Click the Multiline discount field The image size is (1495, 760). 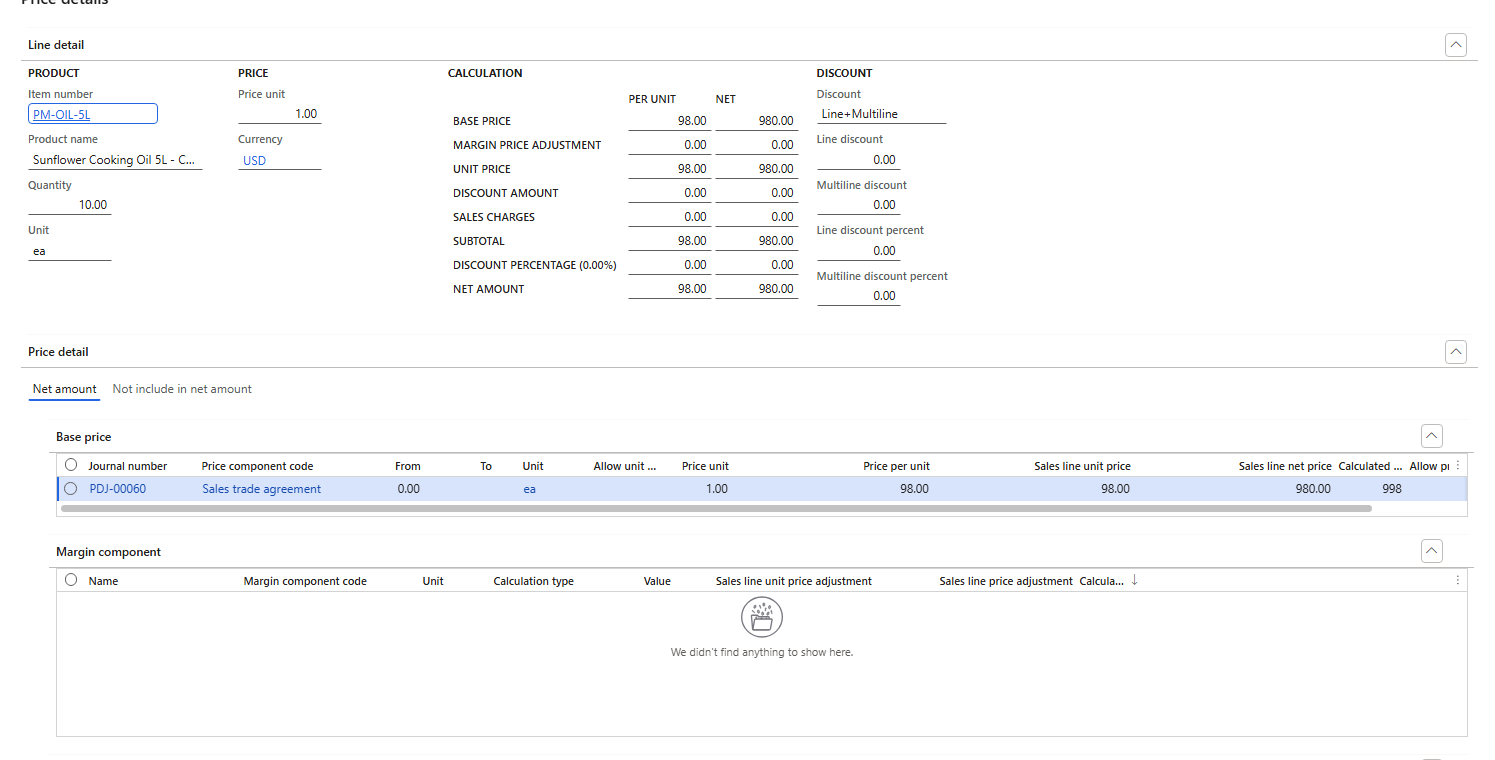pyautogui.click(x=858, y=205)
